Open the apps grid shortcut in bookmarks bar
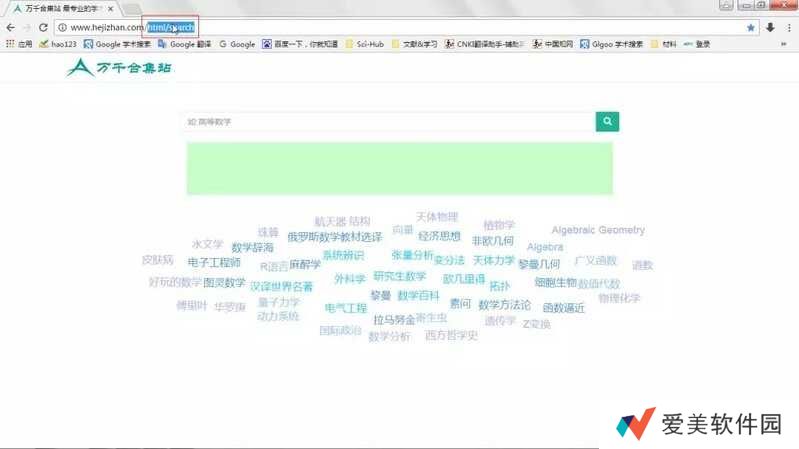Screen dimensions: 799x449 (x=19, y=44)
